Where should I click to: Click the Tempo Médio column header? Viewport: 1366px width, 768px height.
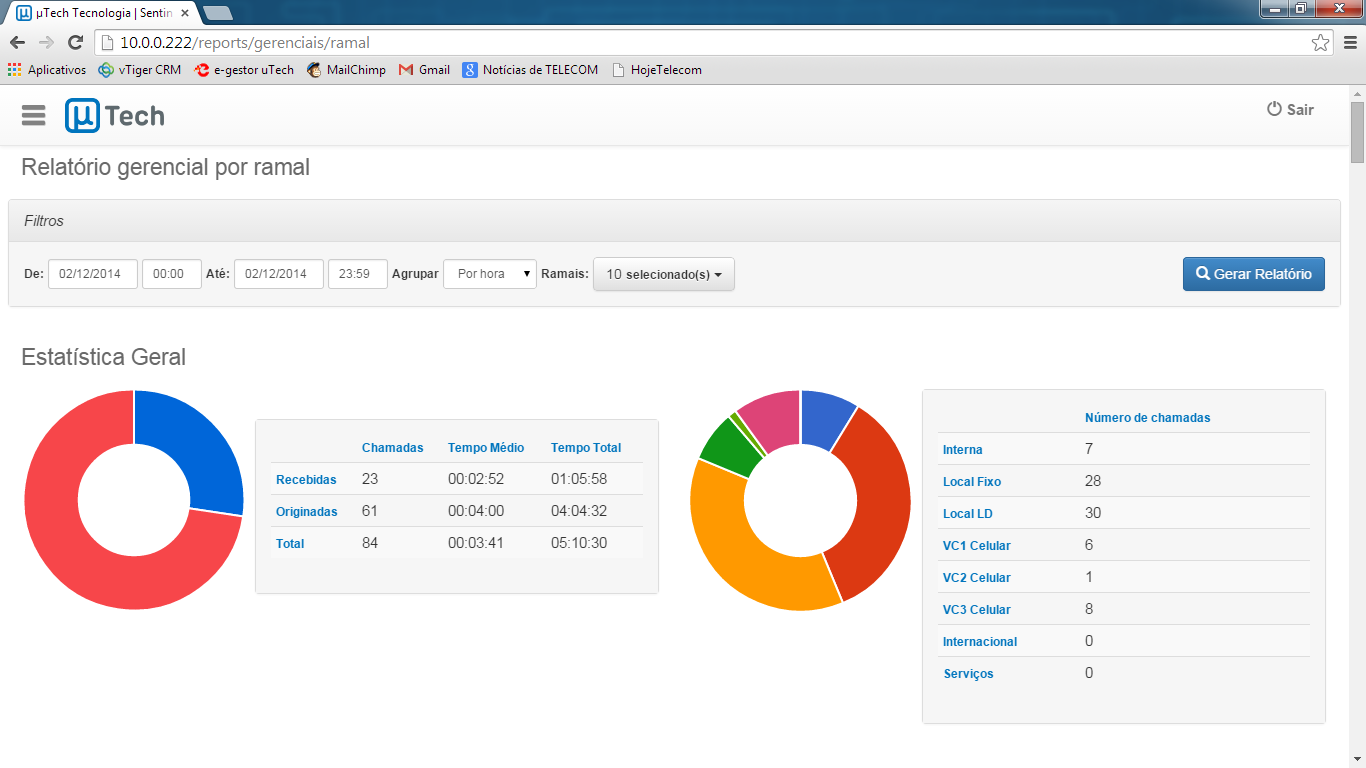pos(486,448)
